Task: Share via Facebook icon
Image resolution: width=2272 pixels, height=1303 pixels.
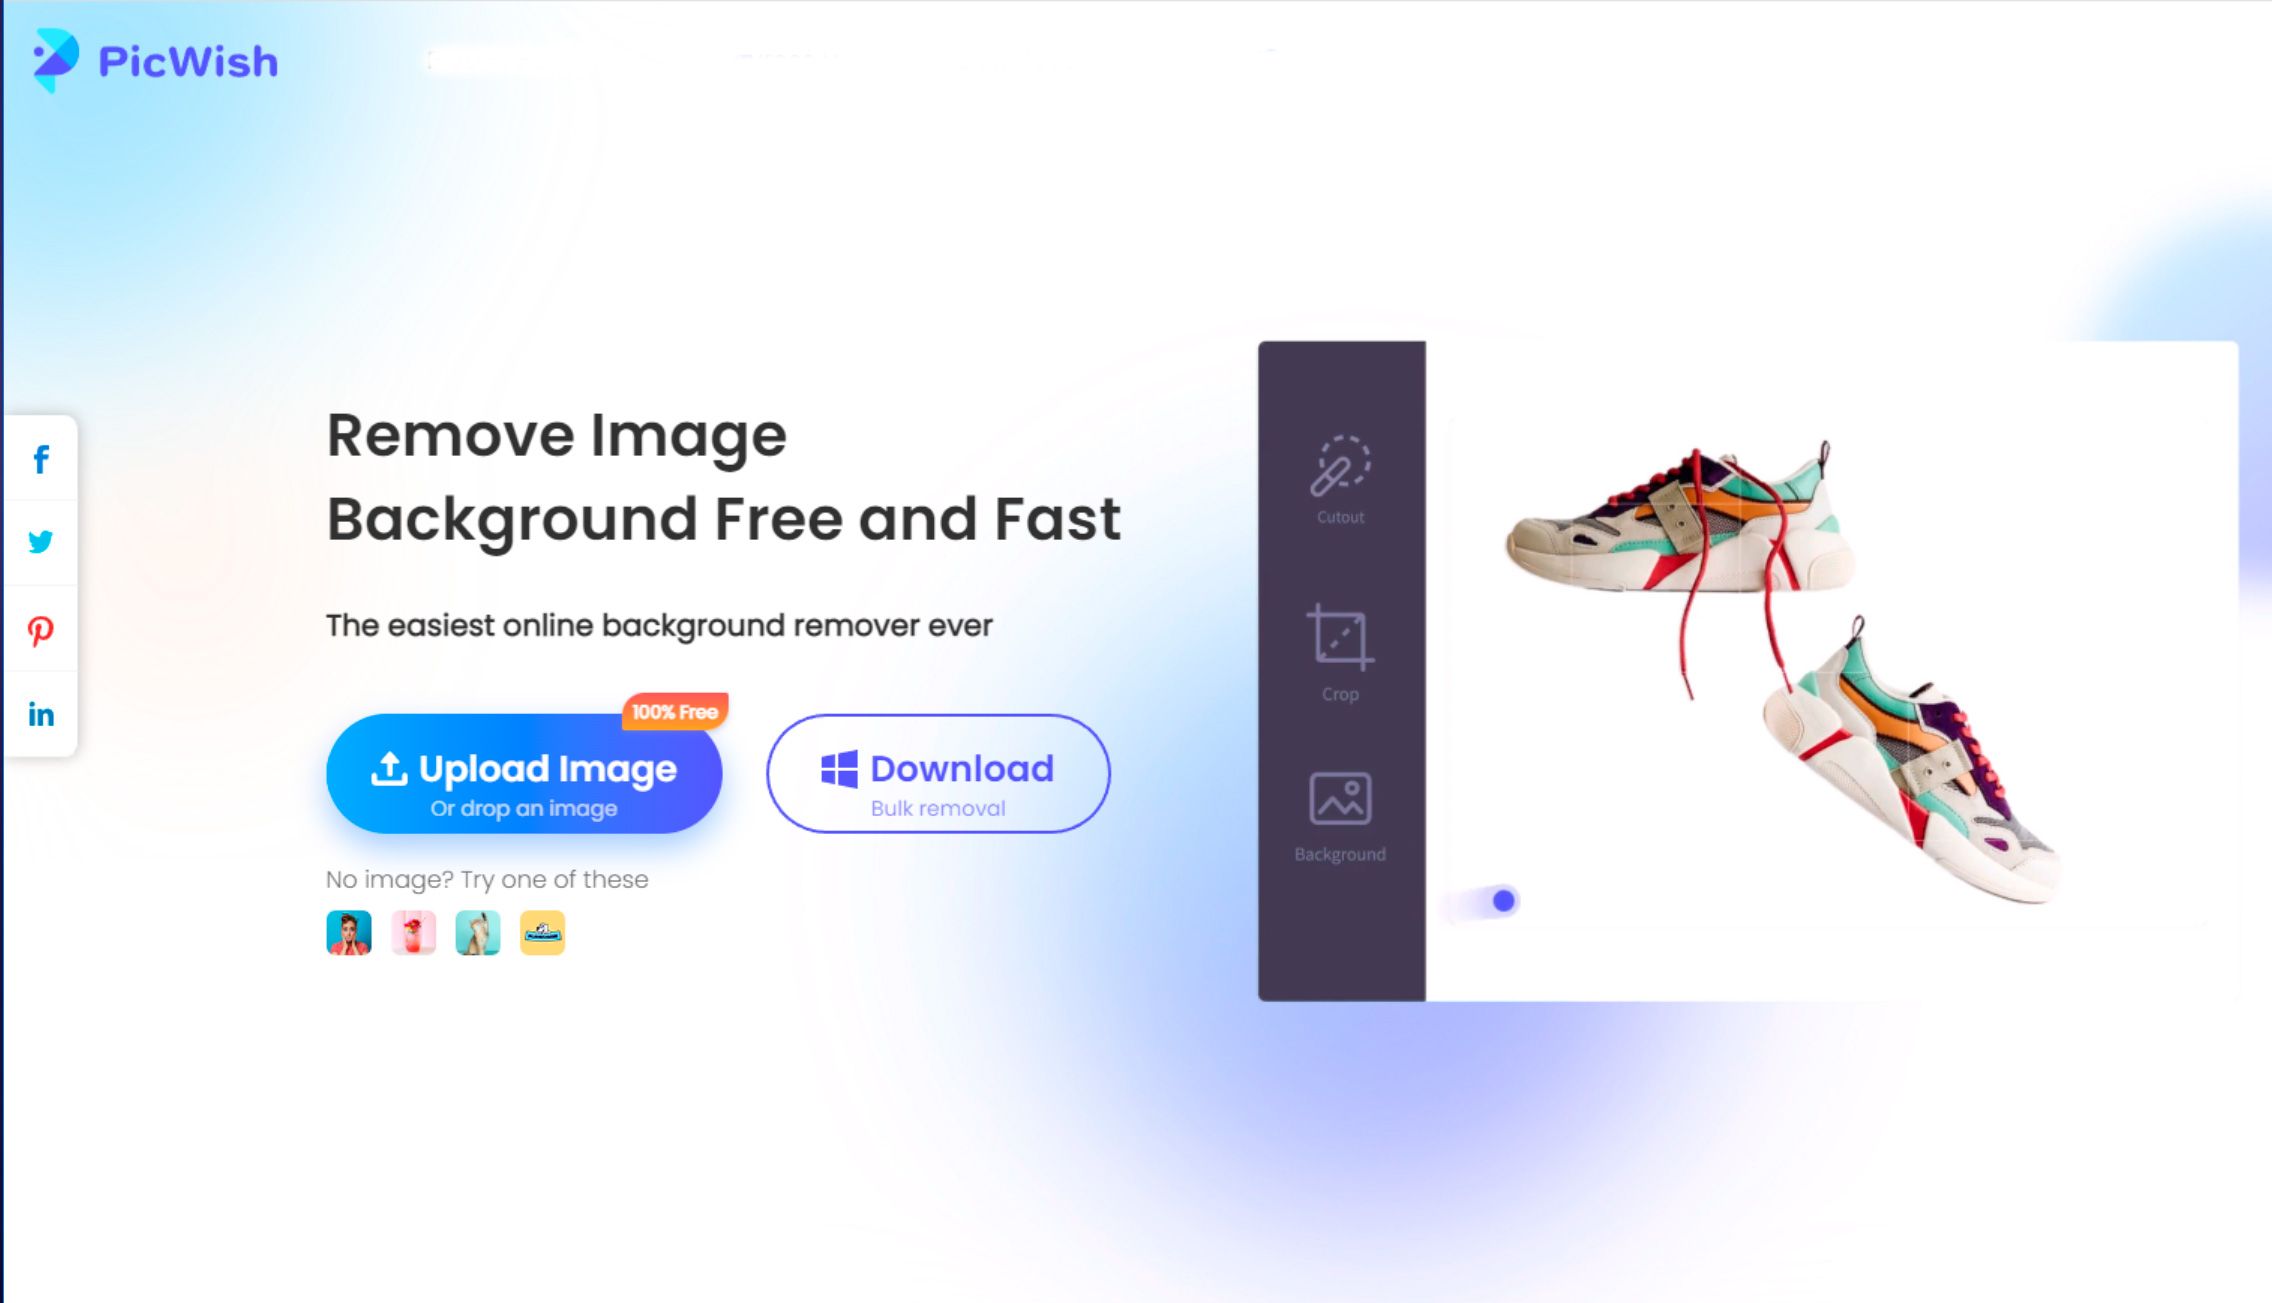Action: pos(41,457)
